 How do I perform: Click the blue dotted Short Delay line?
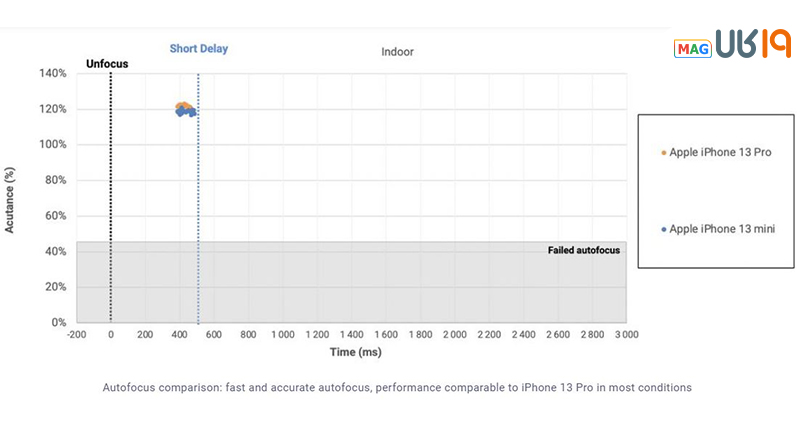[x=198, y=200]
